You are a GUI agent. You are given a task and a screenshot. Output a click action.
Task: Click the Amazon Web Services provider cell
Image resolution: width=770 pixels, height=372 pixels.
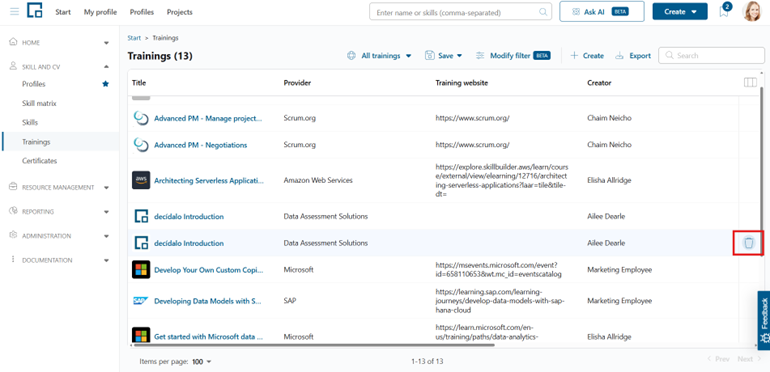pos(318,180)
